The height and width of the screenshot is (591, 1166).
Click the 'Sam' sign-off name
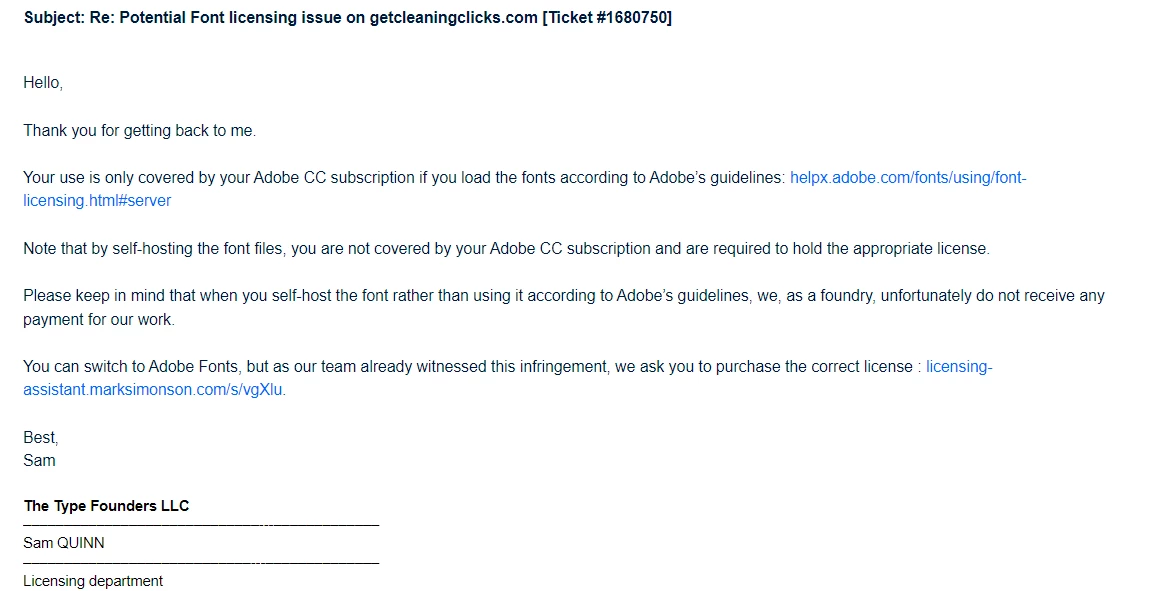click(39, 460)
